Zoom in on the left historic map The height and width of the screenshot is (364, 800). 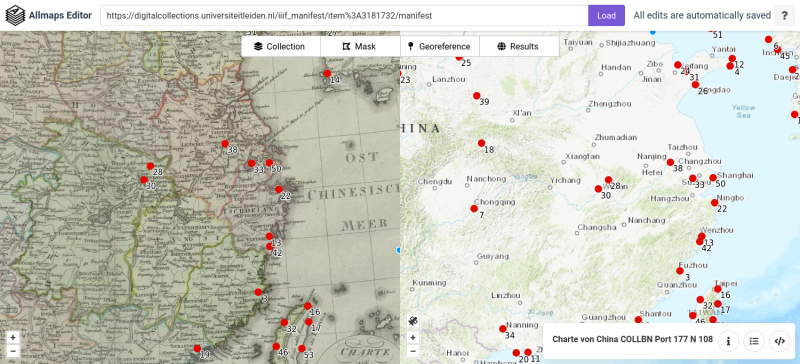13,337
